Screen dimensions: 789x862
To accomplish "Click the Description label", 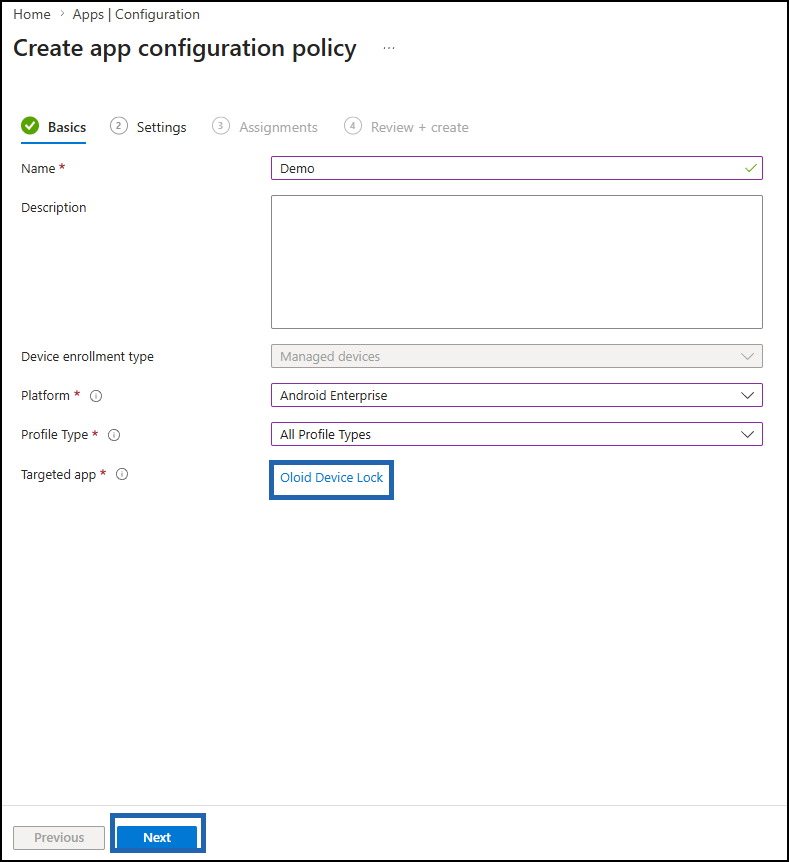I will [54, 208].
